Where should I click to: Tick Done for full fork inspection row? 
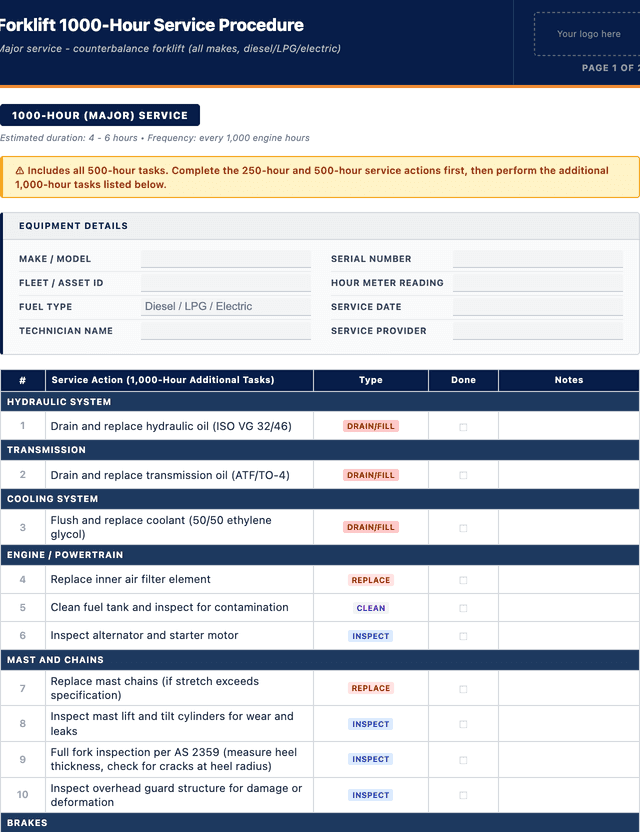(463, 760)
